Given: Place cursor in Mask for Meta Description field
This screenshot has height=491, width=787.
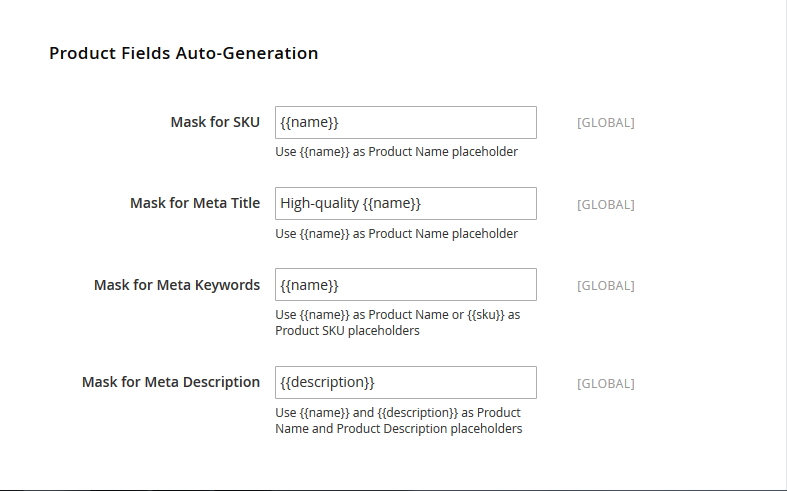Looking at the screenshot, I should [x=406, y=383].
